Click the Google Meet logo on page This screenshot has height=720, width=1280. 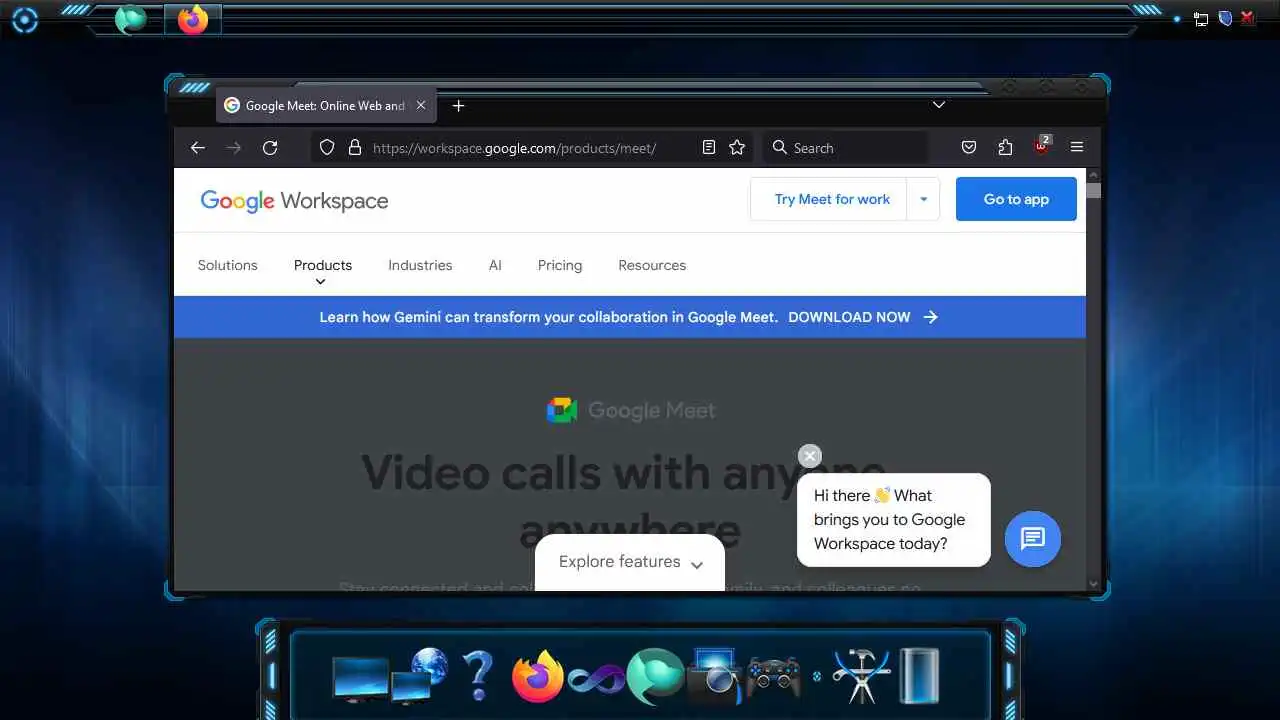pyautogui.click(x=631, y=410)
